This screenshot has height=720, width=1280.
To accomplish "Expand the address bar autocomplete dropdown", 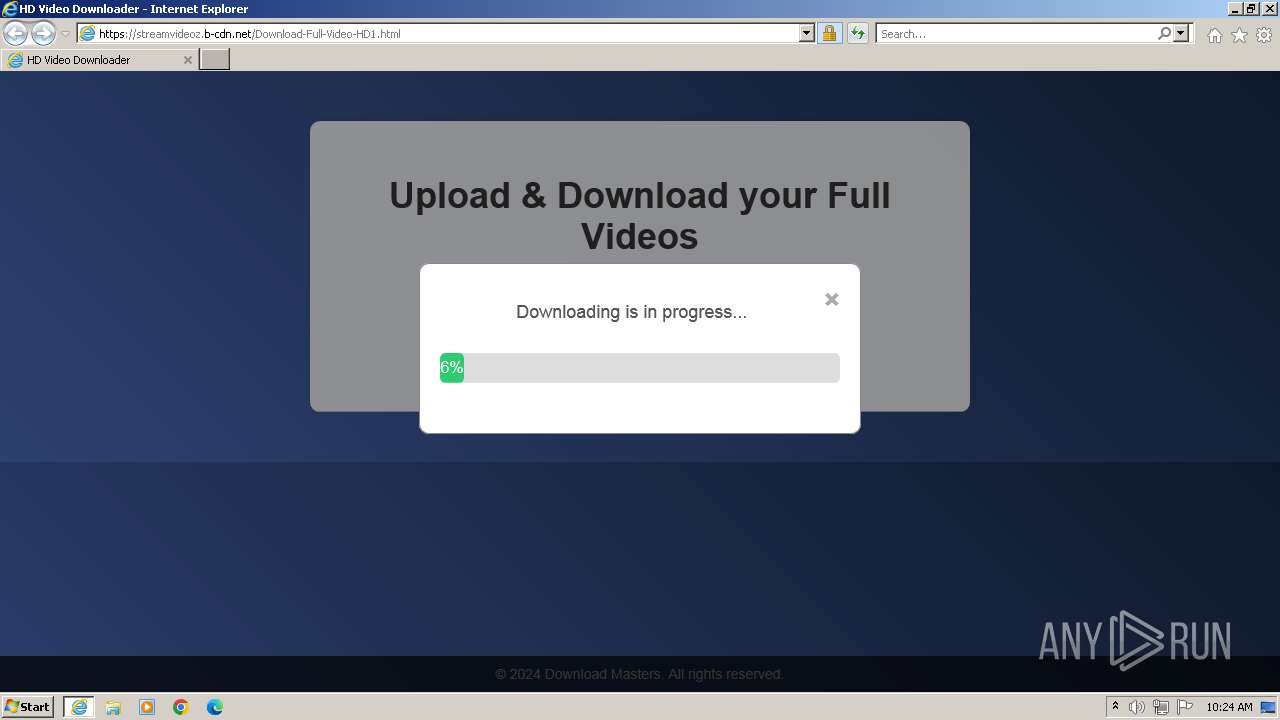I will coord(807,33).
